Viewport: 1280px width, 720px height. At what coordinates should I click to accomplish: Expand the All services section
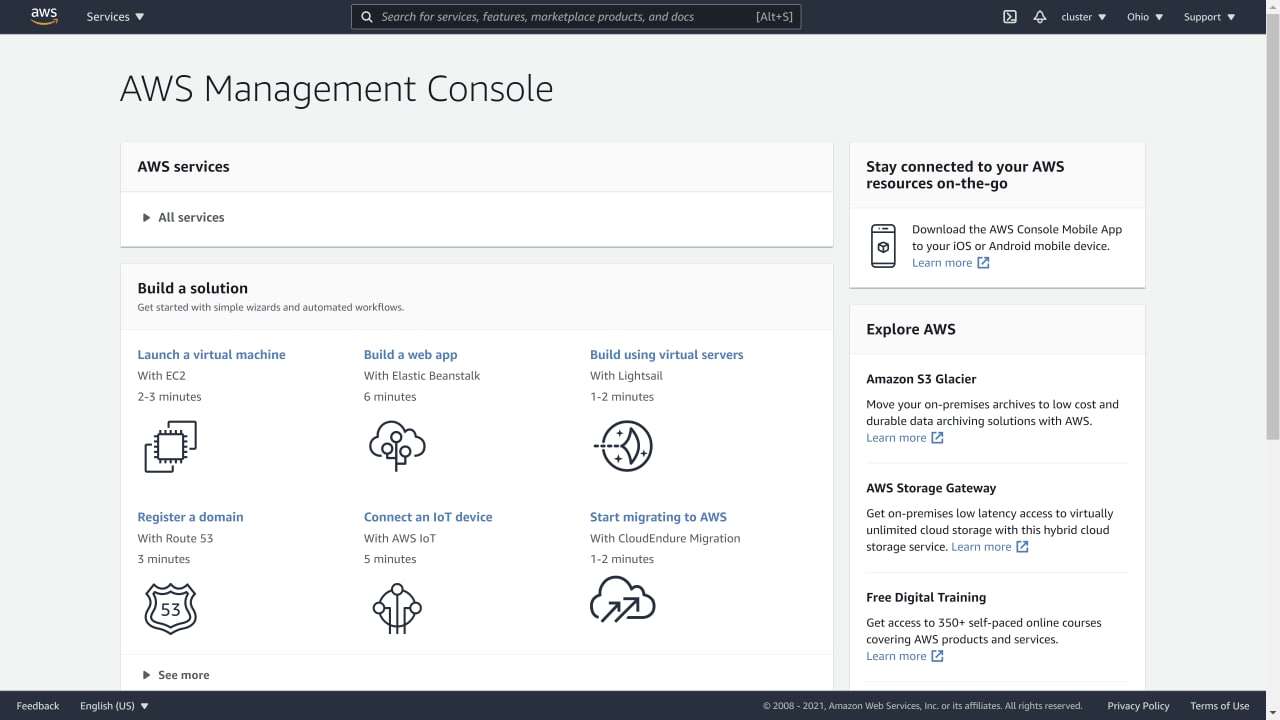click(x=183, y=217)
